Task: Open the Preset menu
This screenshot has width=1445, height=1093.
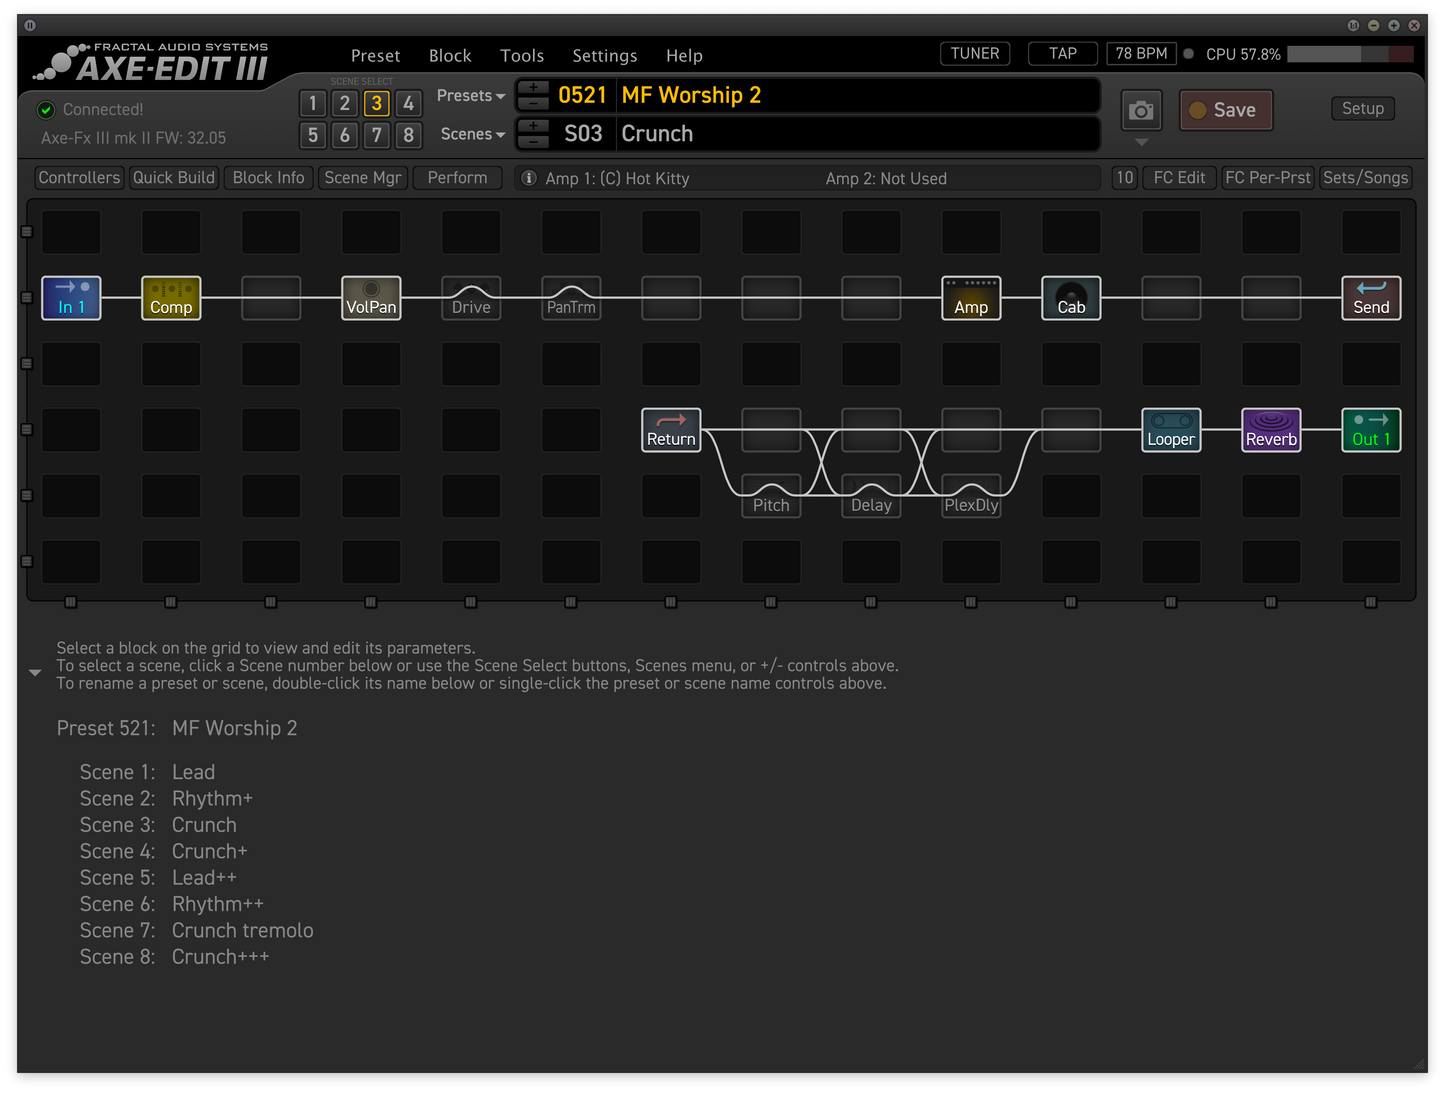Action: pyautogui.click(x=375, y=56)
